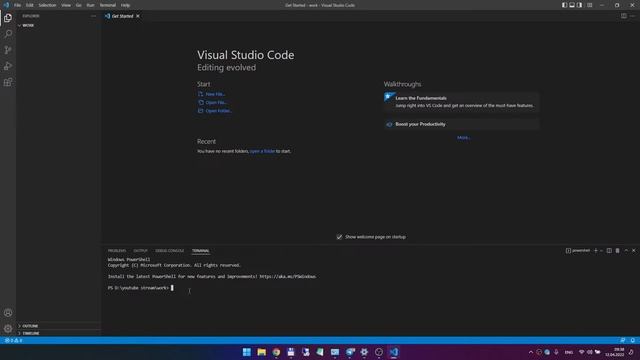Open the Go menu
This screenshot has width=640, height=360.
tap(78, 5)
